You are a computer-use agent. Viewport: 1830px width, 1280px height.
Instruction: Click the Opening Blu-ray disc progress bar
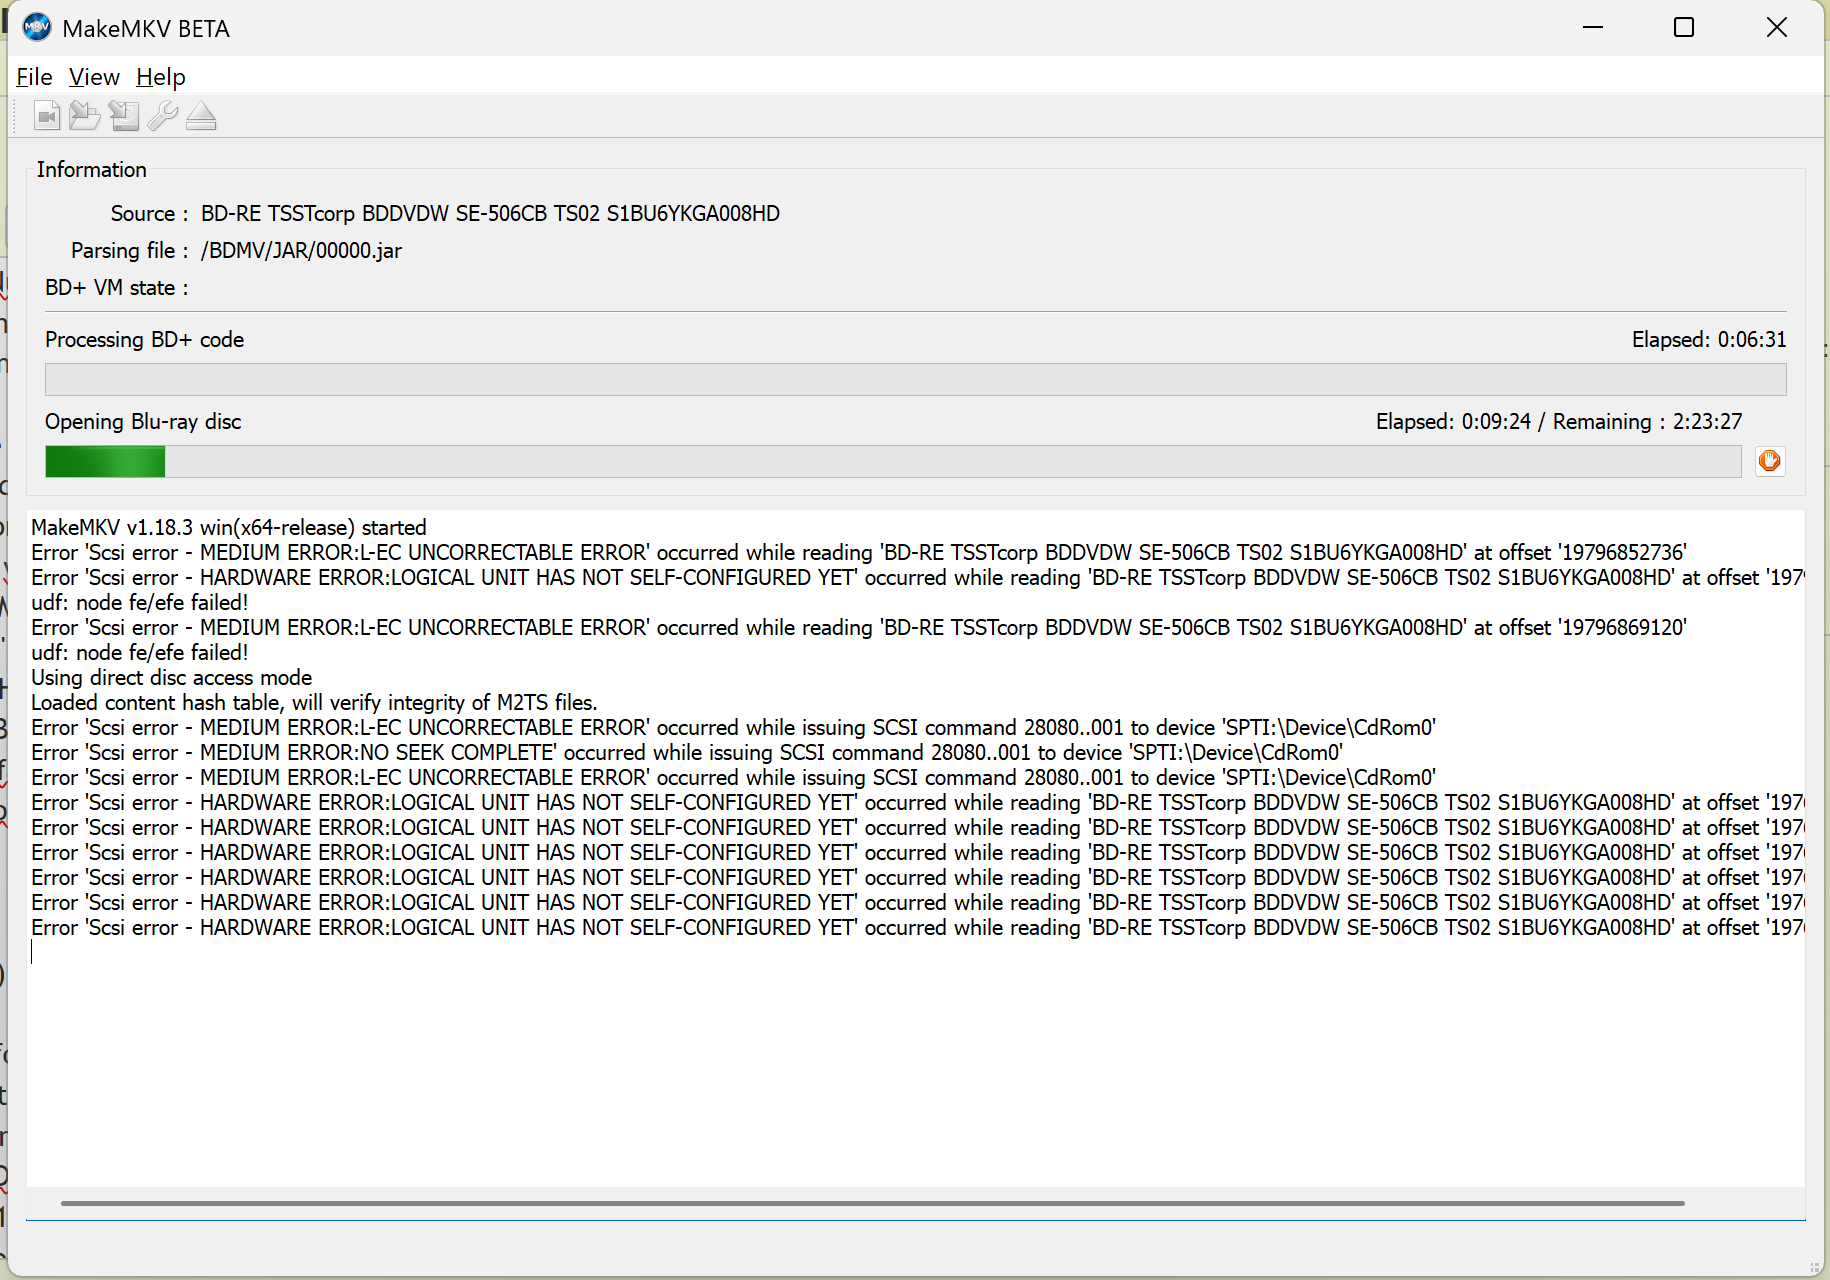[x=893, y=461]
